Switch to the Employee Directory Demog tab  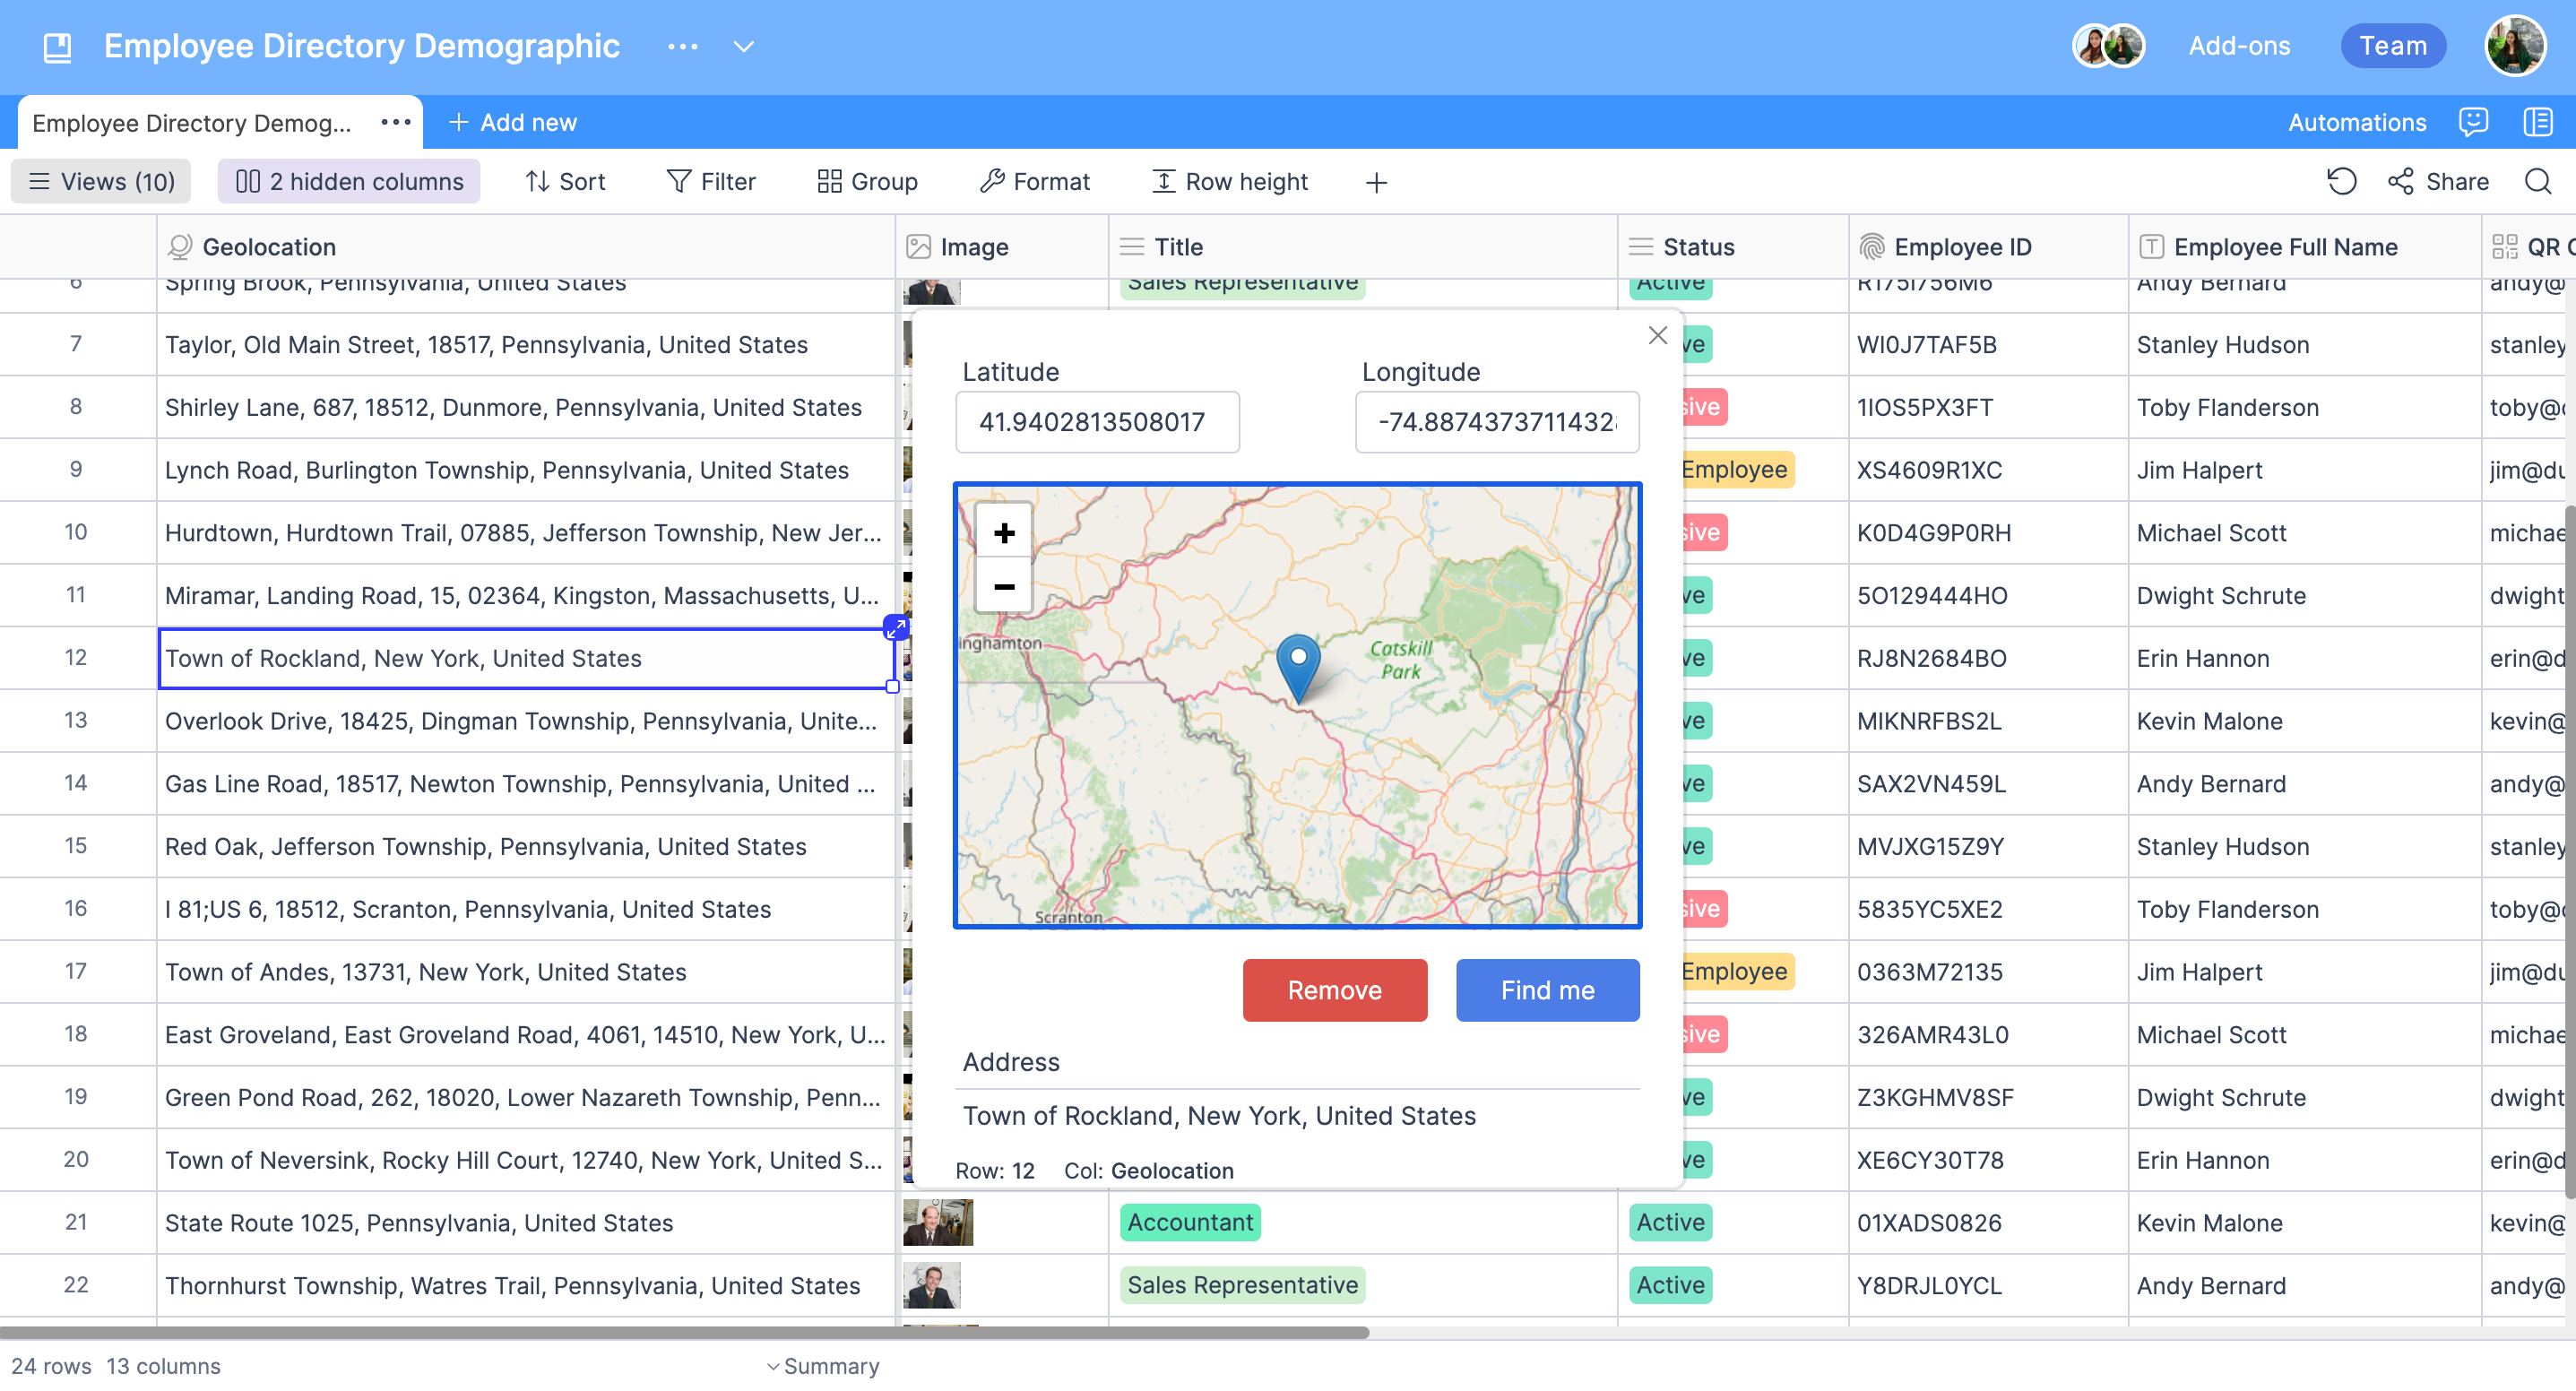pos(190,122)
